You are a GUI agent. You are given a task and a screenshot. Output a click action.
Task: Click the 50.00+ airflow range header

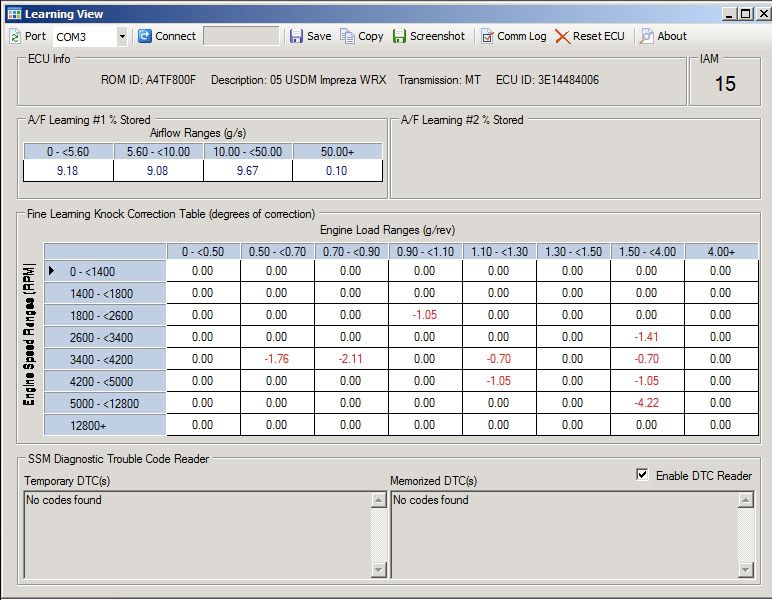coord(337,151)
